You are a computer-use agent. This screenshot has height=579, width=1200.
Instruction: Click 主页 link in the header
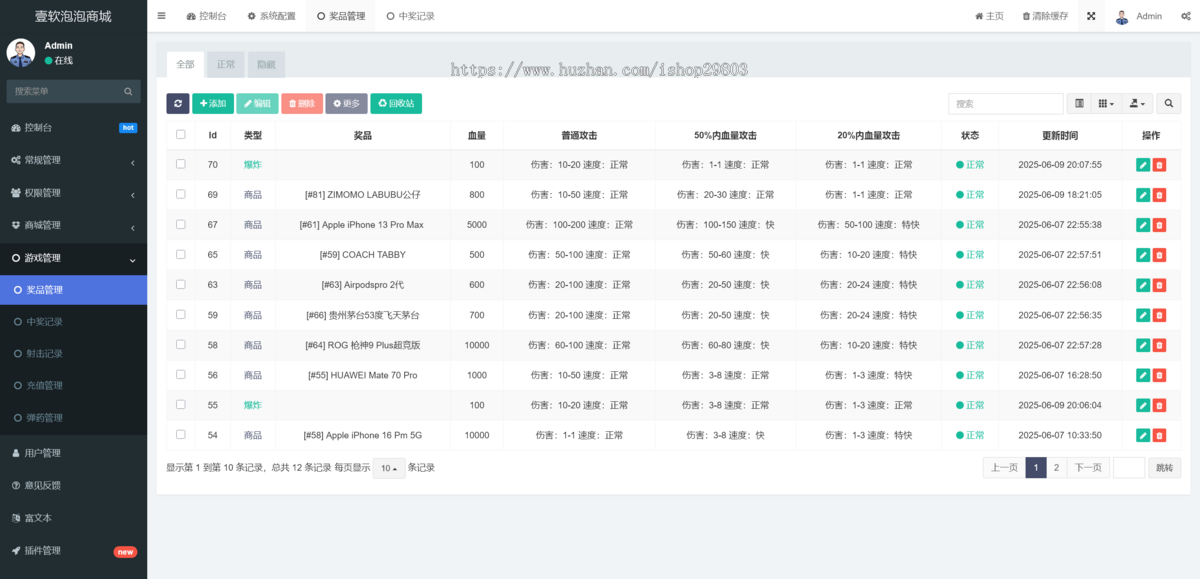pos(989,16)
